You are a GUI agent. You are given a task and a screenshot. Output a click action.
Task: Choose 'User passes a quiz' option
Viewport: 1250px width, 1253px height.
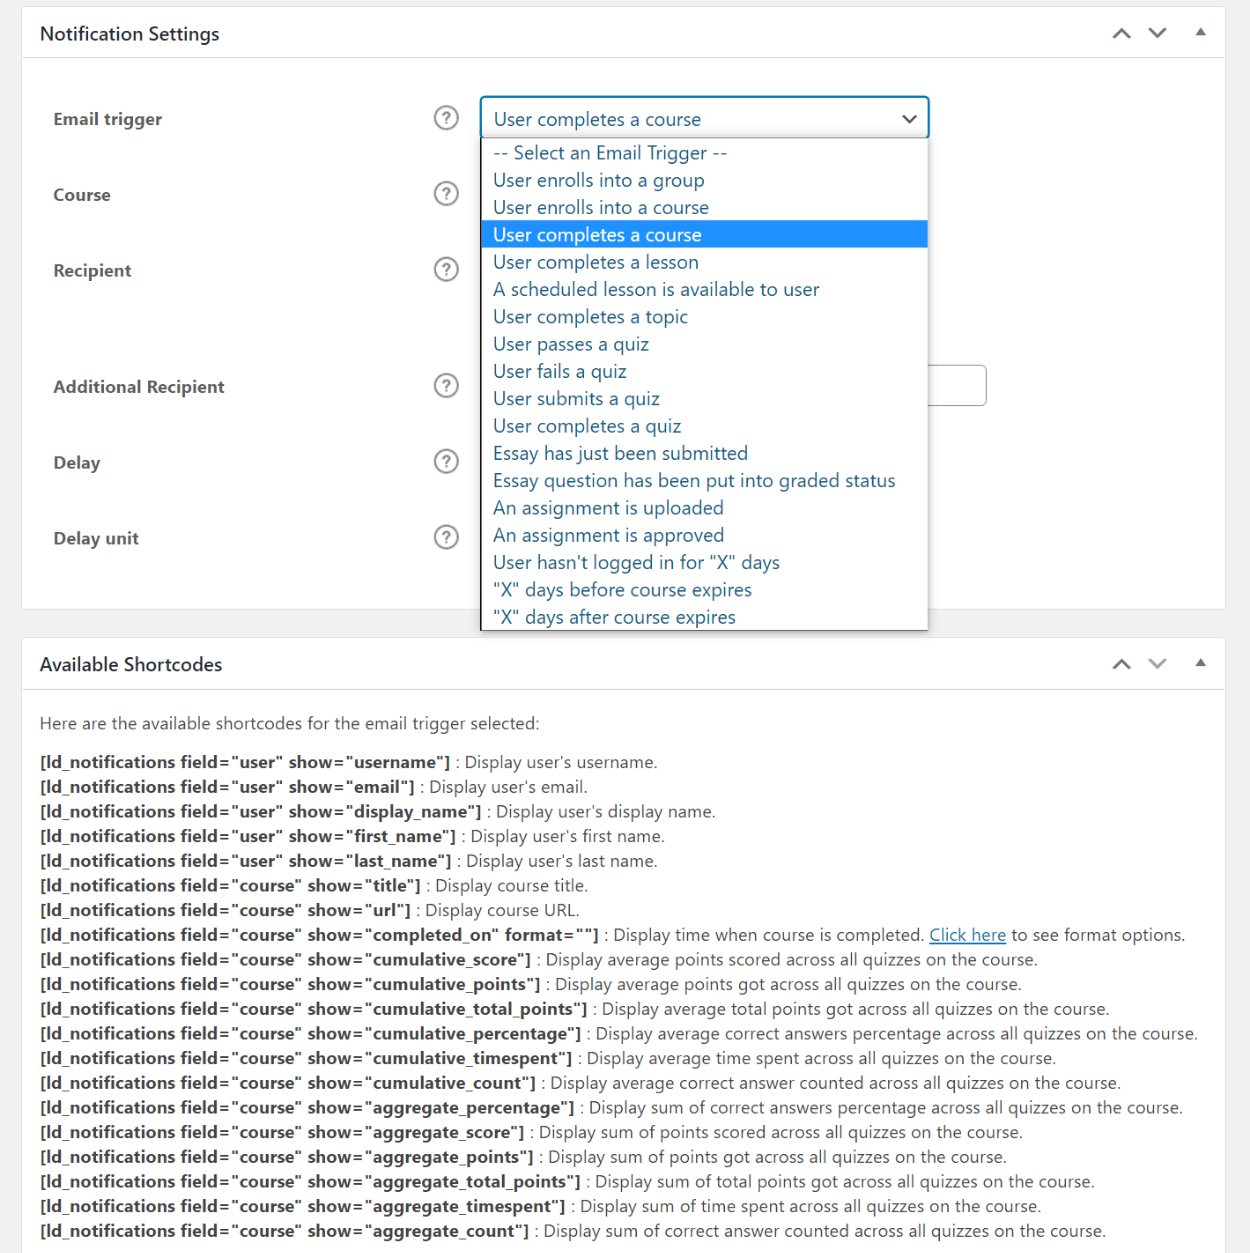704,344
